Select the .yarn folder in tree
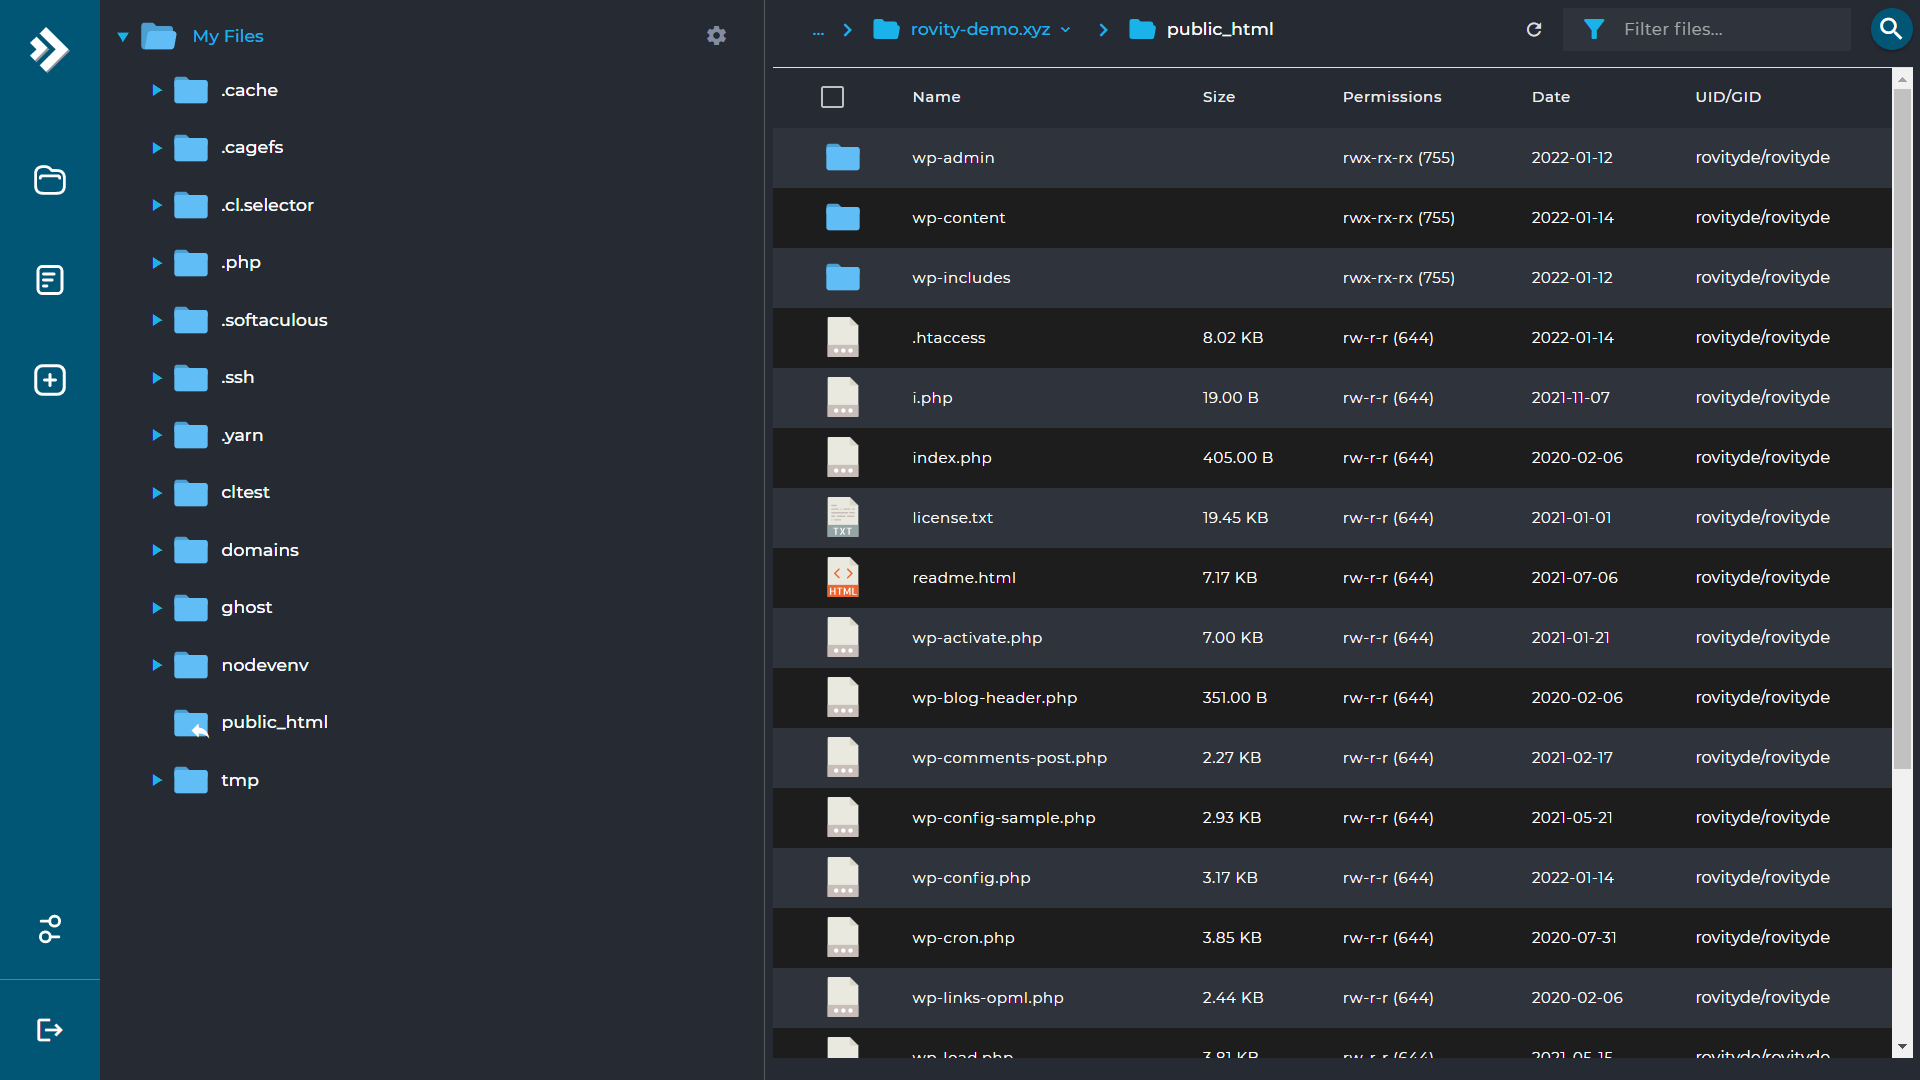This screenshot has width=1920, height=1080. pos(242,435)
